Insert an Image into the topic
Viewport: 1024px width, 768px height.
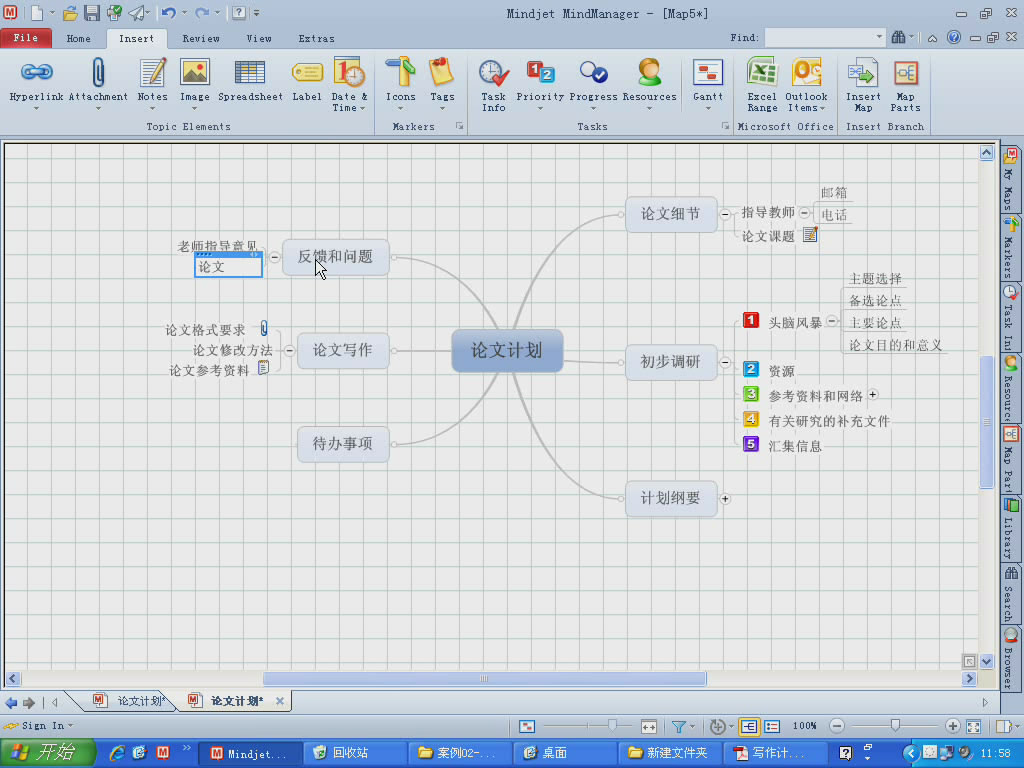[x=195, y=83]
